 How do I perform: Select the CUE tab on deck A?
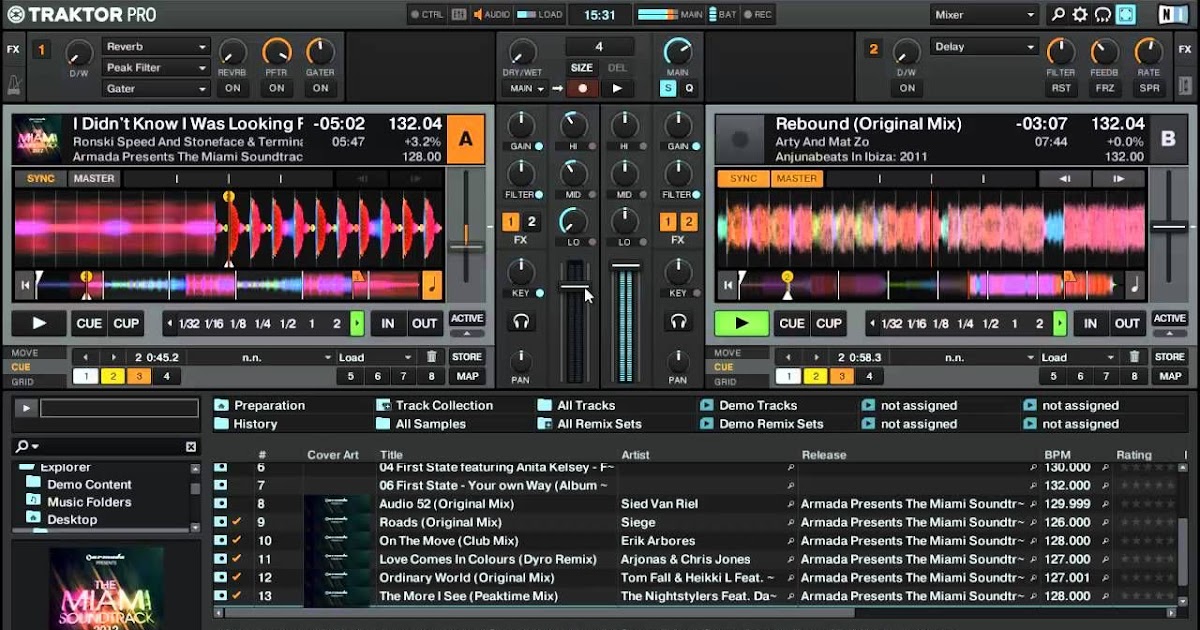[x=21, y=367]
